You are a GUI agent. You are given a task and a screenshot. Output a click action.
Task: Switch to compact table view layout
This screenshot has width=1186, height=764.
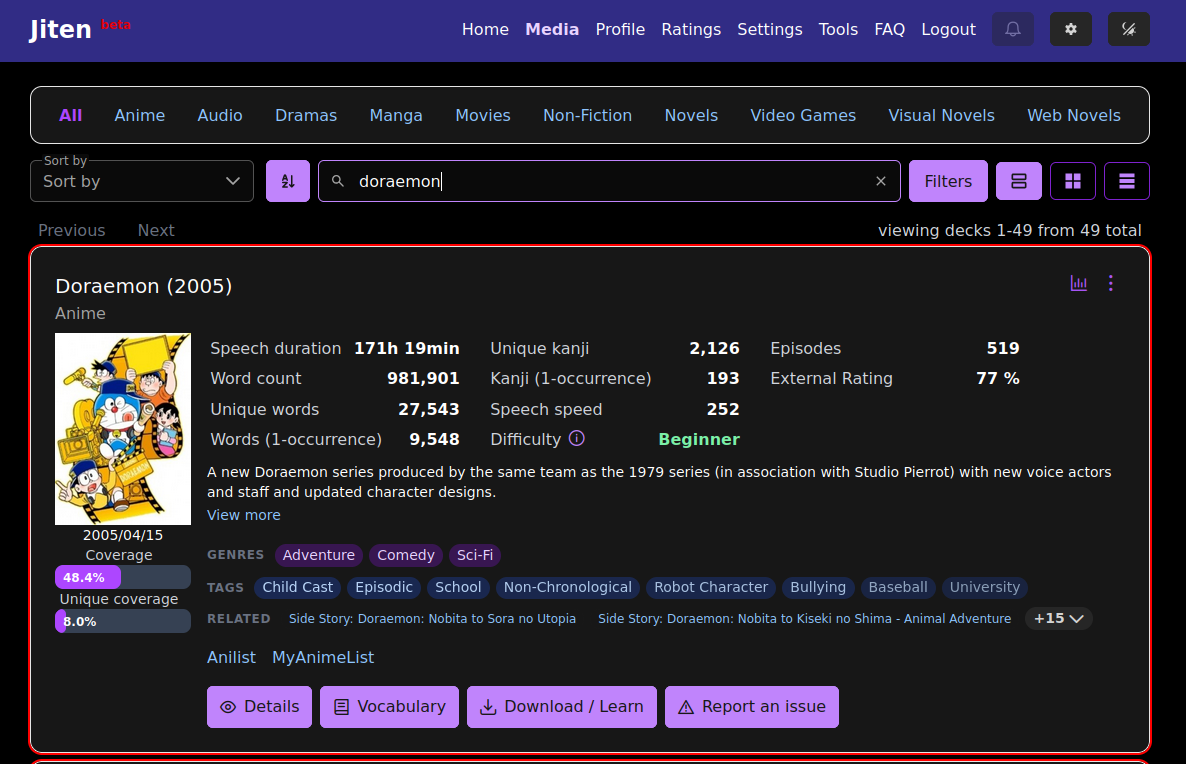1127,181
